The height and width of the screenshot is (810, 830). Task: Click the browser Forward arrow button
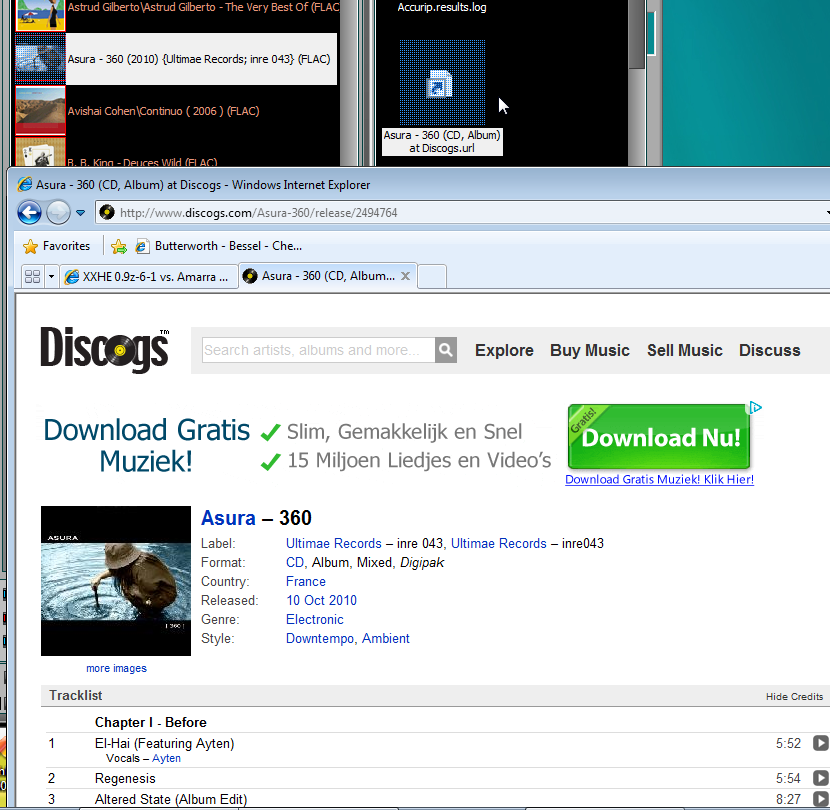[58, 213]
